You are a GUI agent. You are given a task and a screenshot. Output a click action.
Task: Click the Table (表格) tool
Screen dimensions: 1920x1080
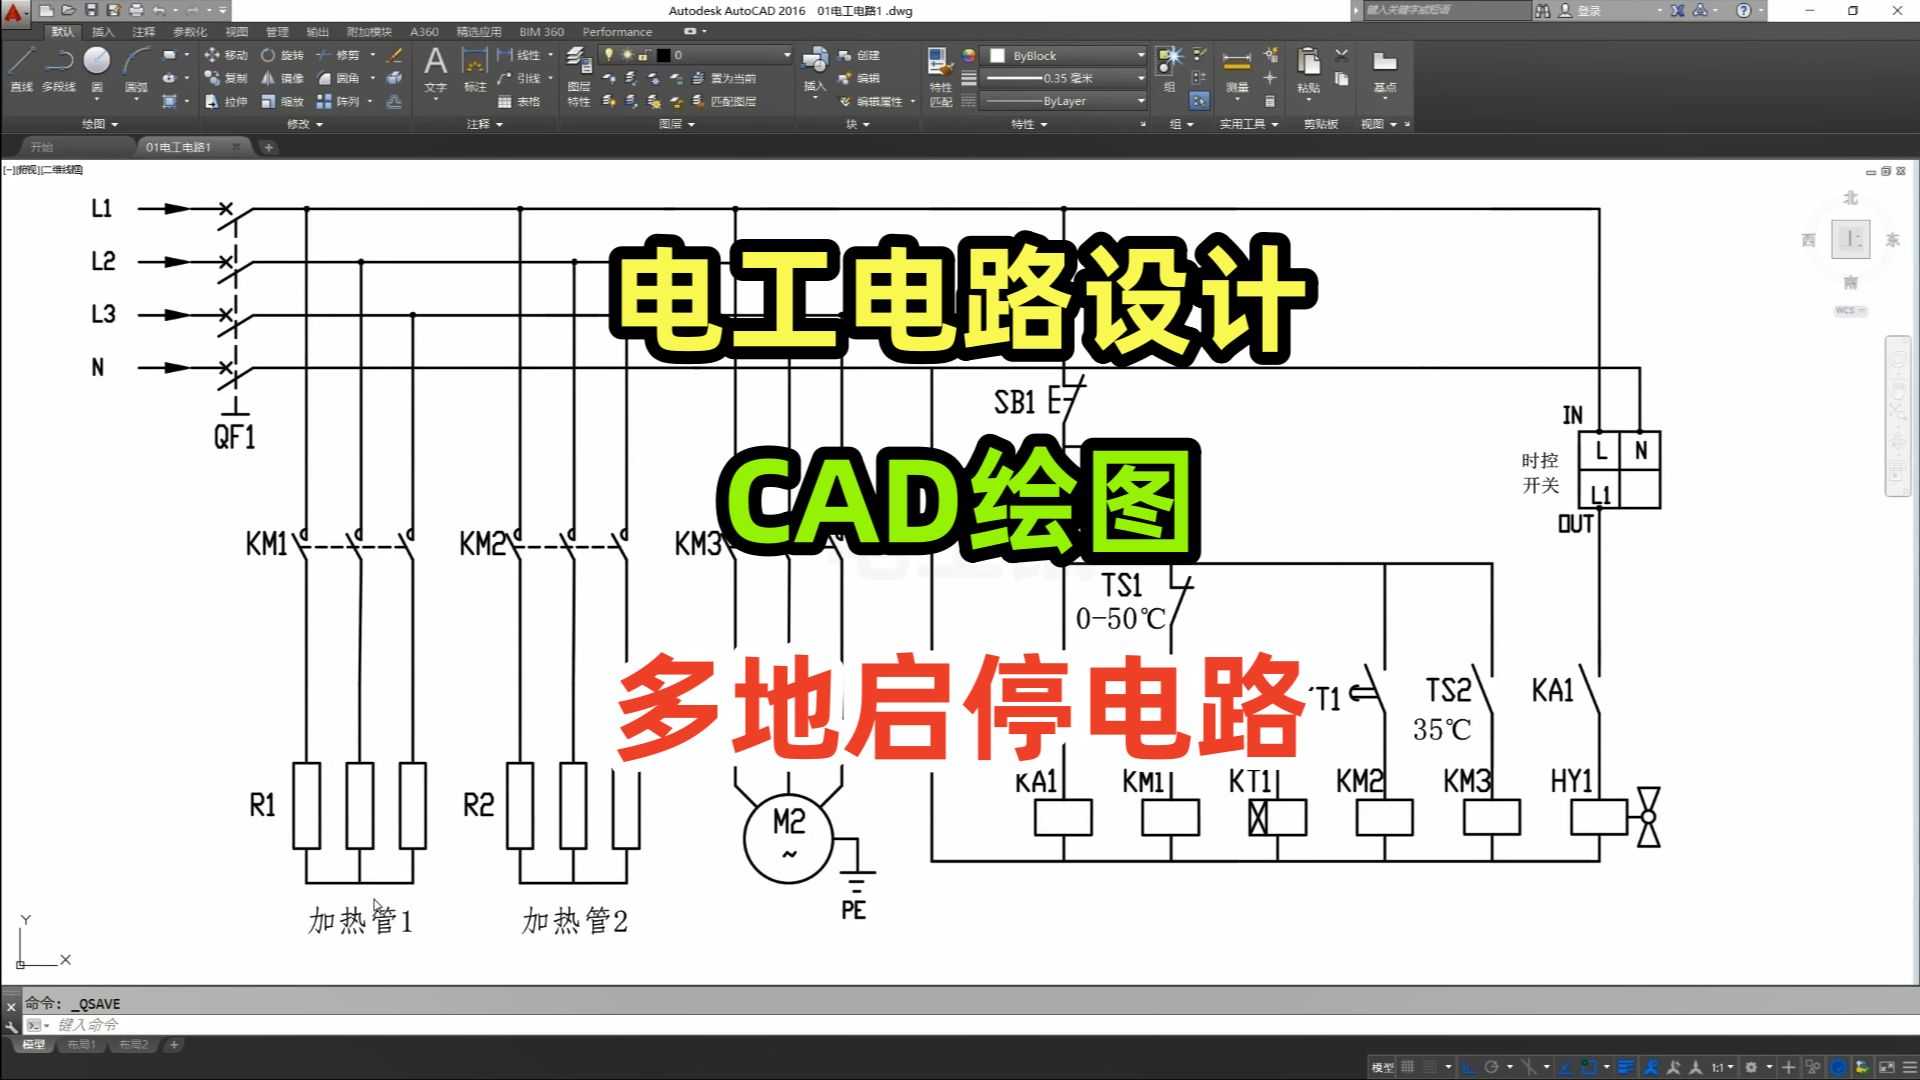coord(519,101)
